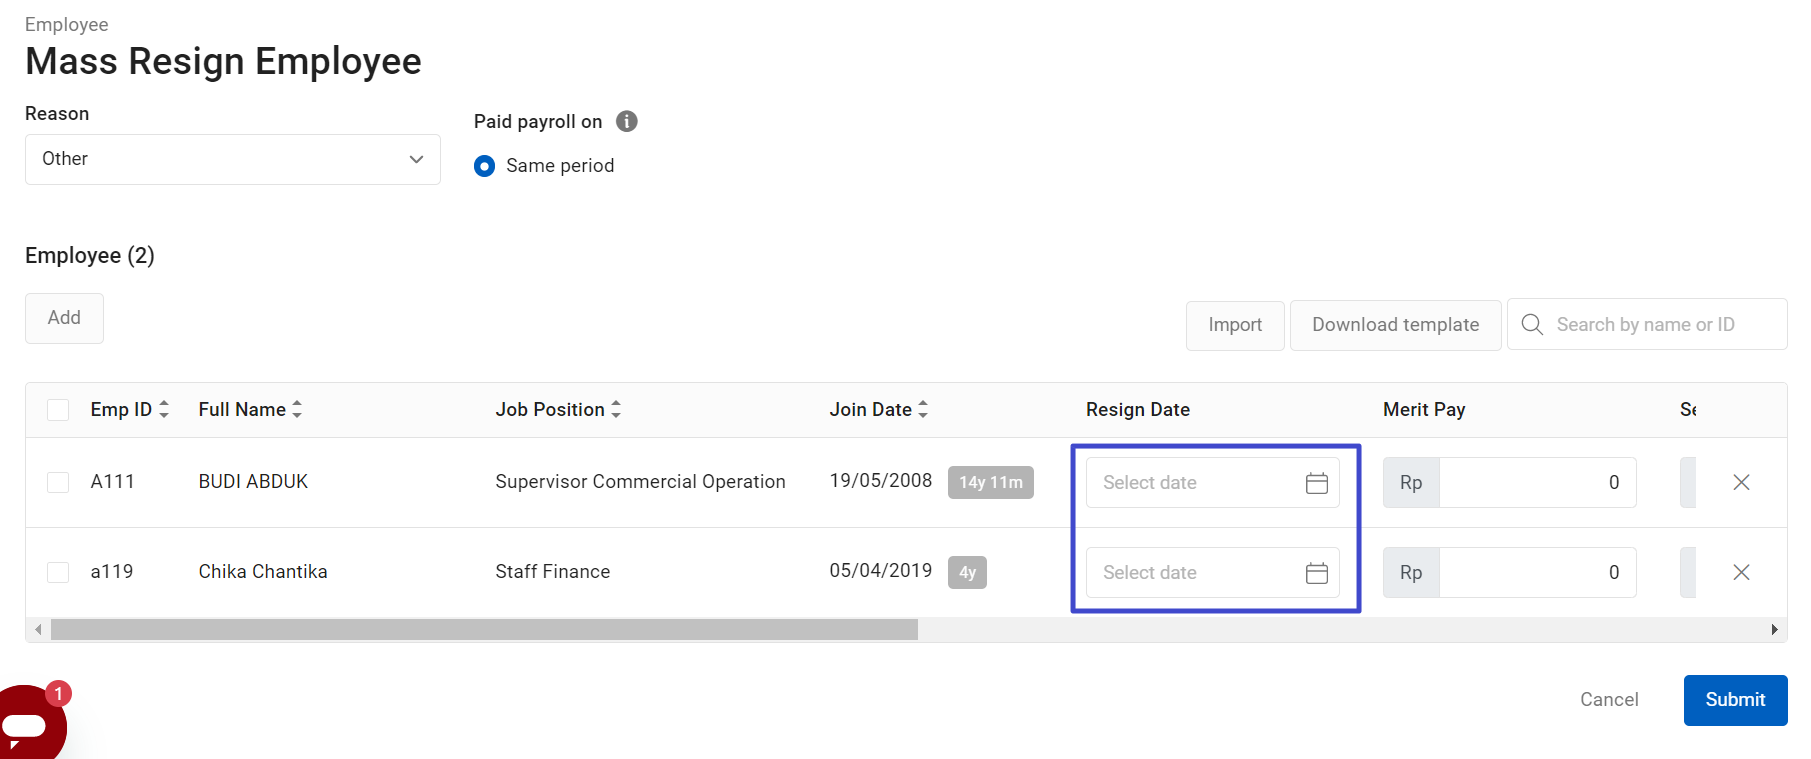
Task: Focus the Search by name or ID field
Action: click(x=1660, y=325)
